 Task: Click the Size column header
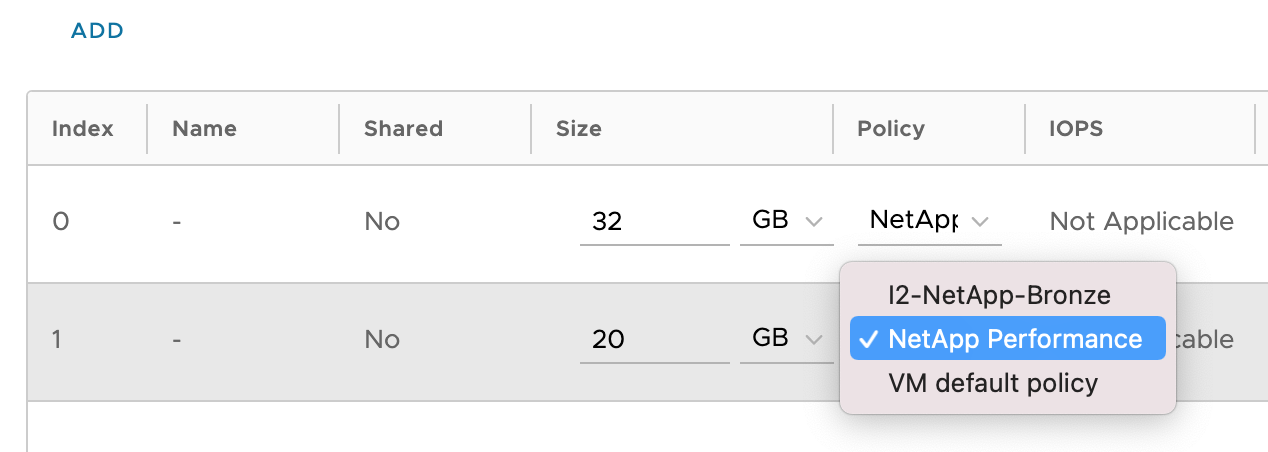[579, 129]
